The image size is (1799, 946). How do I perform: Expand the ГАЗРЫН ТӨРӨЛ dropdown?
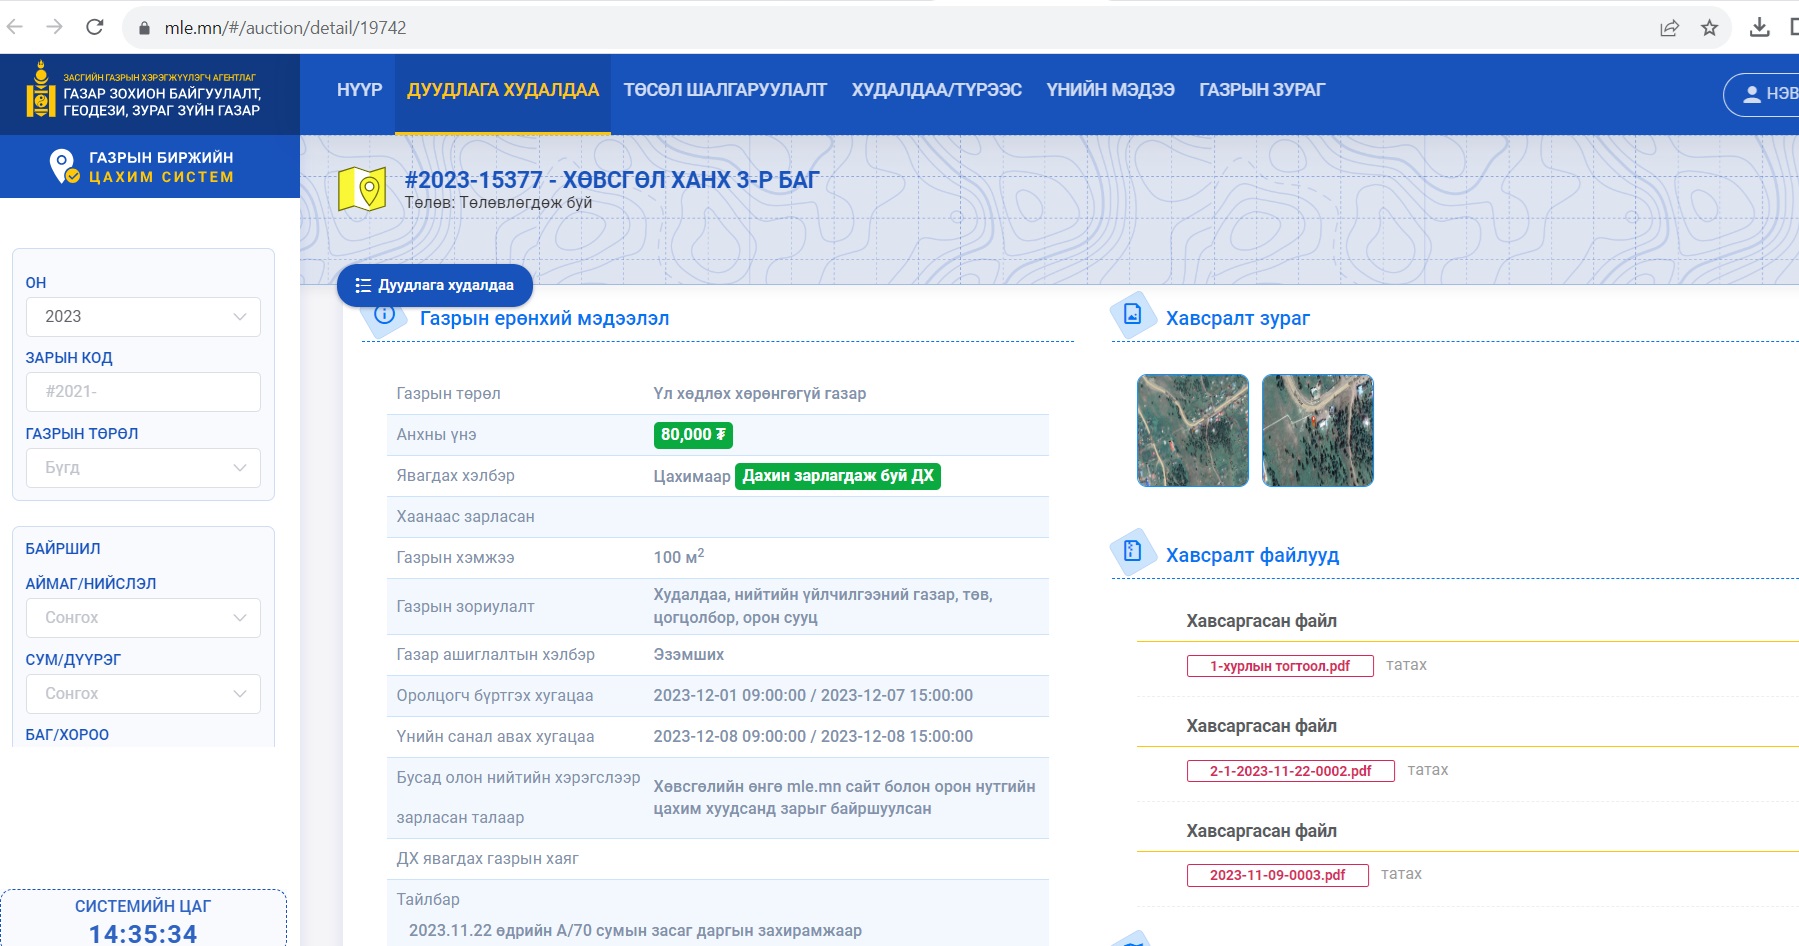[x=143, y=468]
